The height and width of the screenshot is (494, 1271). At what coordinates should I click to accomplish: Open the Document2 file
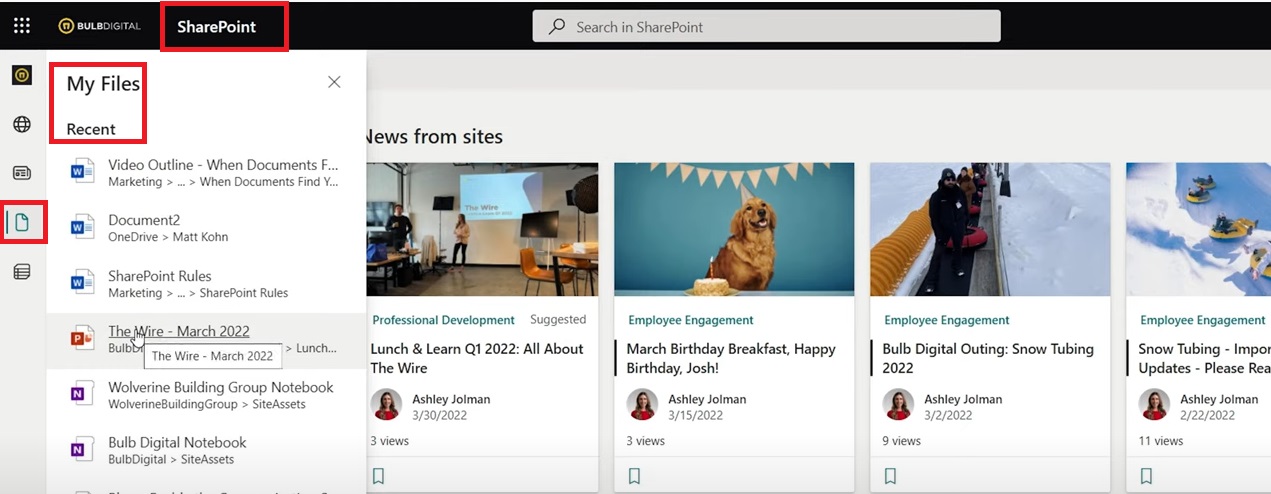(x=144, y=220)
